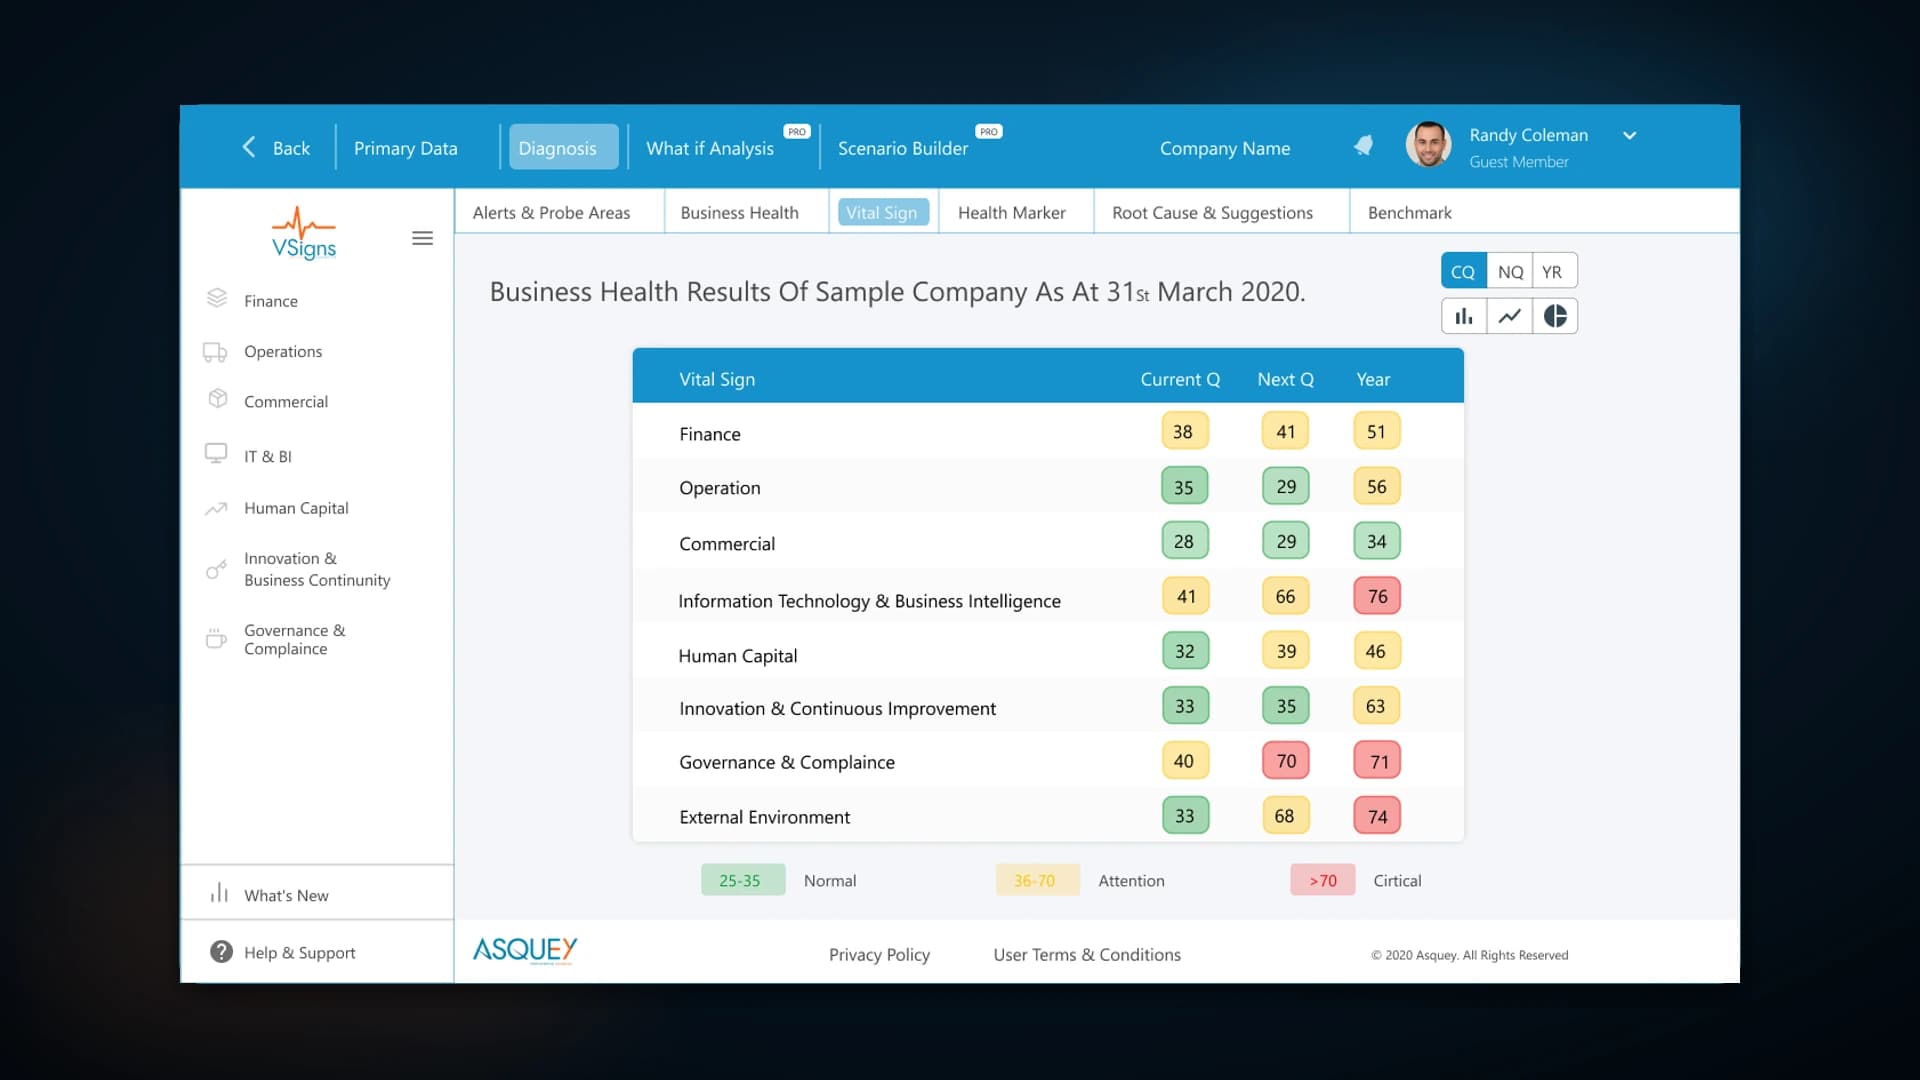This screenshot has width=1920, height=1080.
Task: Click IT & BI Year score 76
Action: (x=1377, y=597)
